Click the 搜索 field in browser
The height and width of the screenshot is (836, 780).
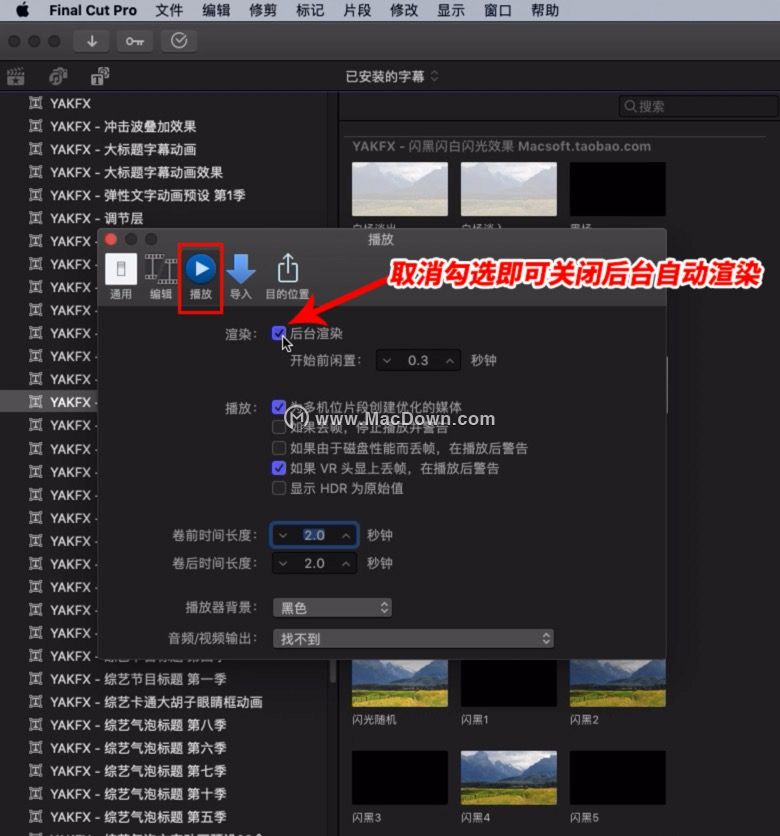697,107
